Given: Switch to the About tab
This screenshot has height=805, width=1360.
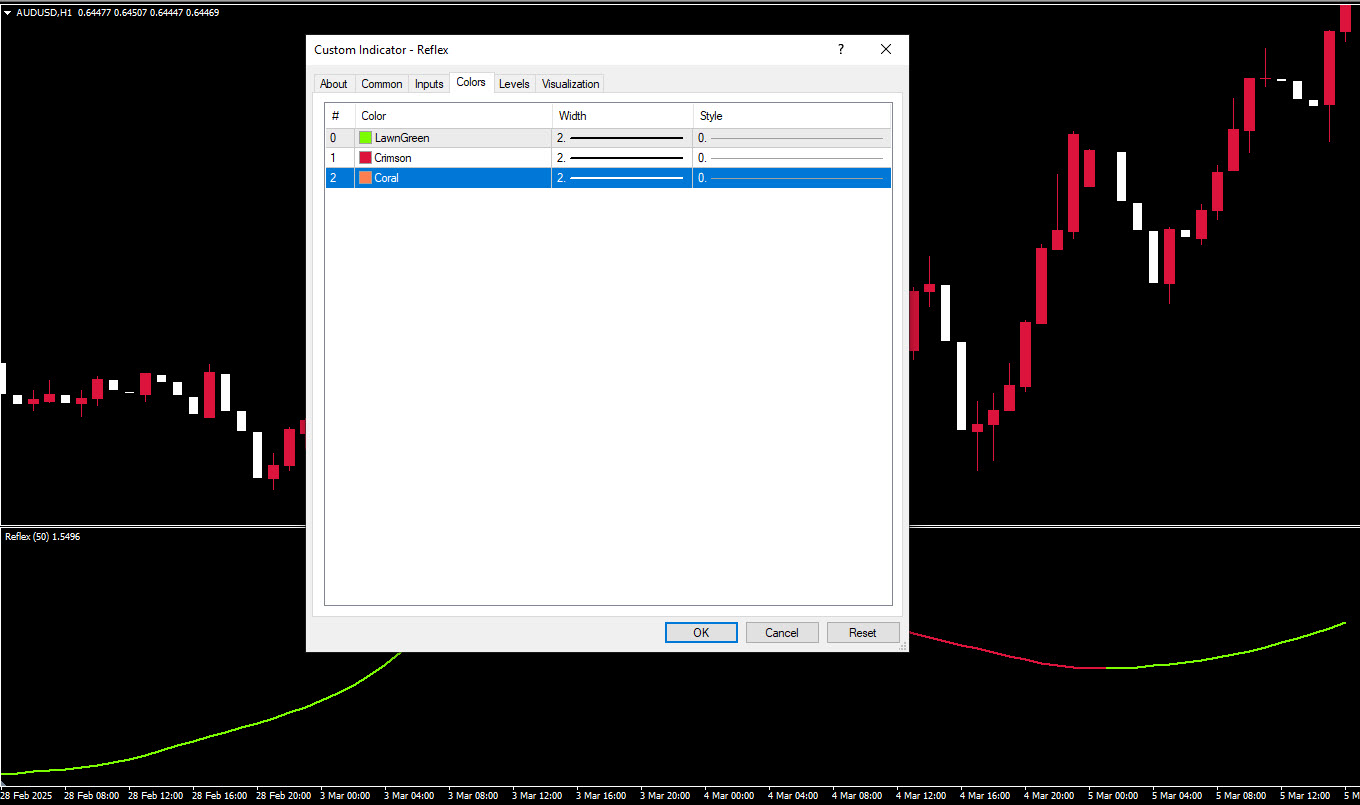Looking at the screenshot, I should point(333,84).
